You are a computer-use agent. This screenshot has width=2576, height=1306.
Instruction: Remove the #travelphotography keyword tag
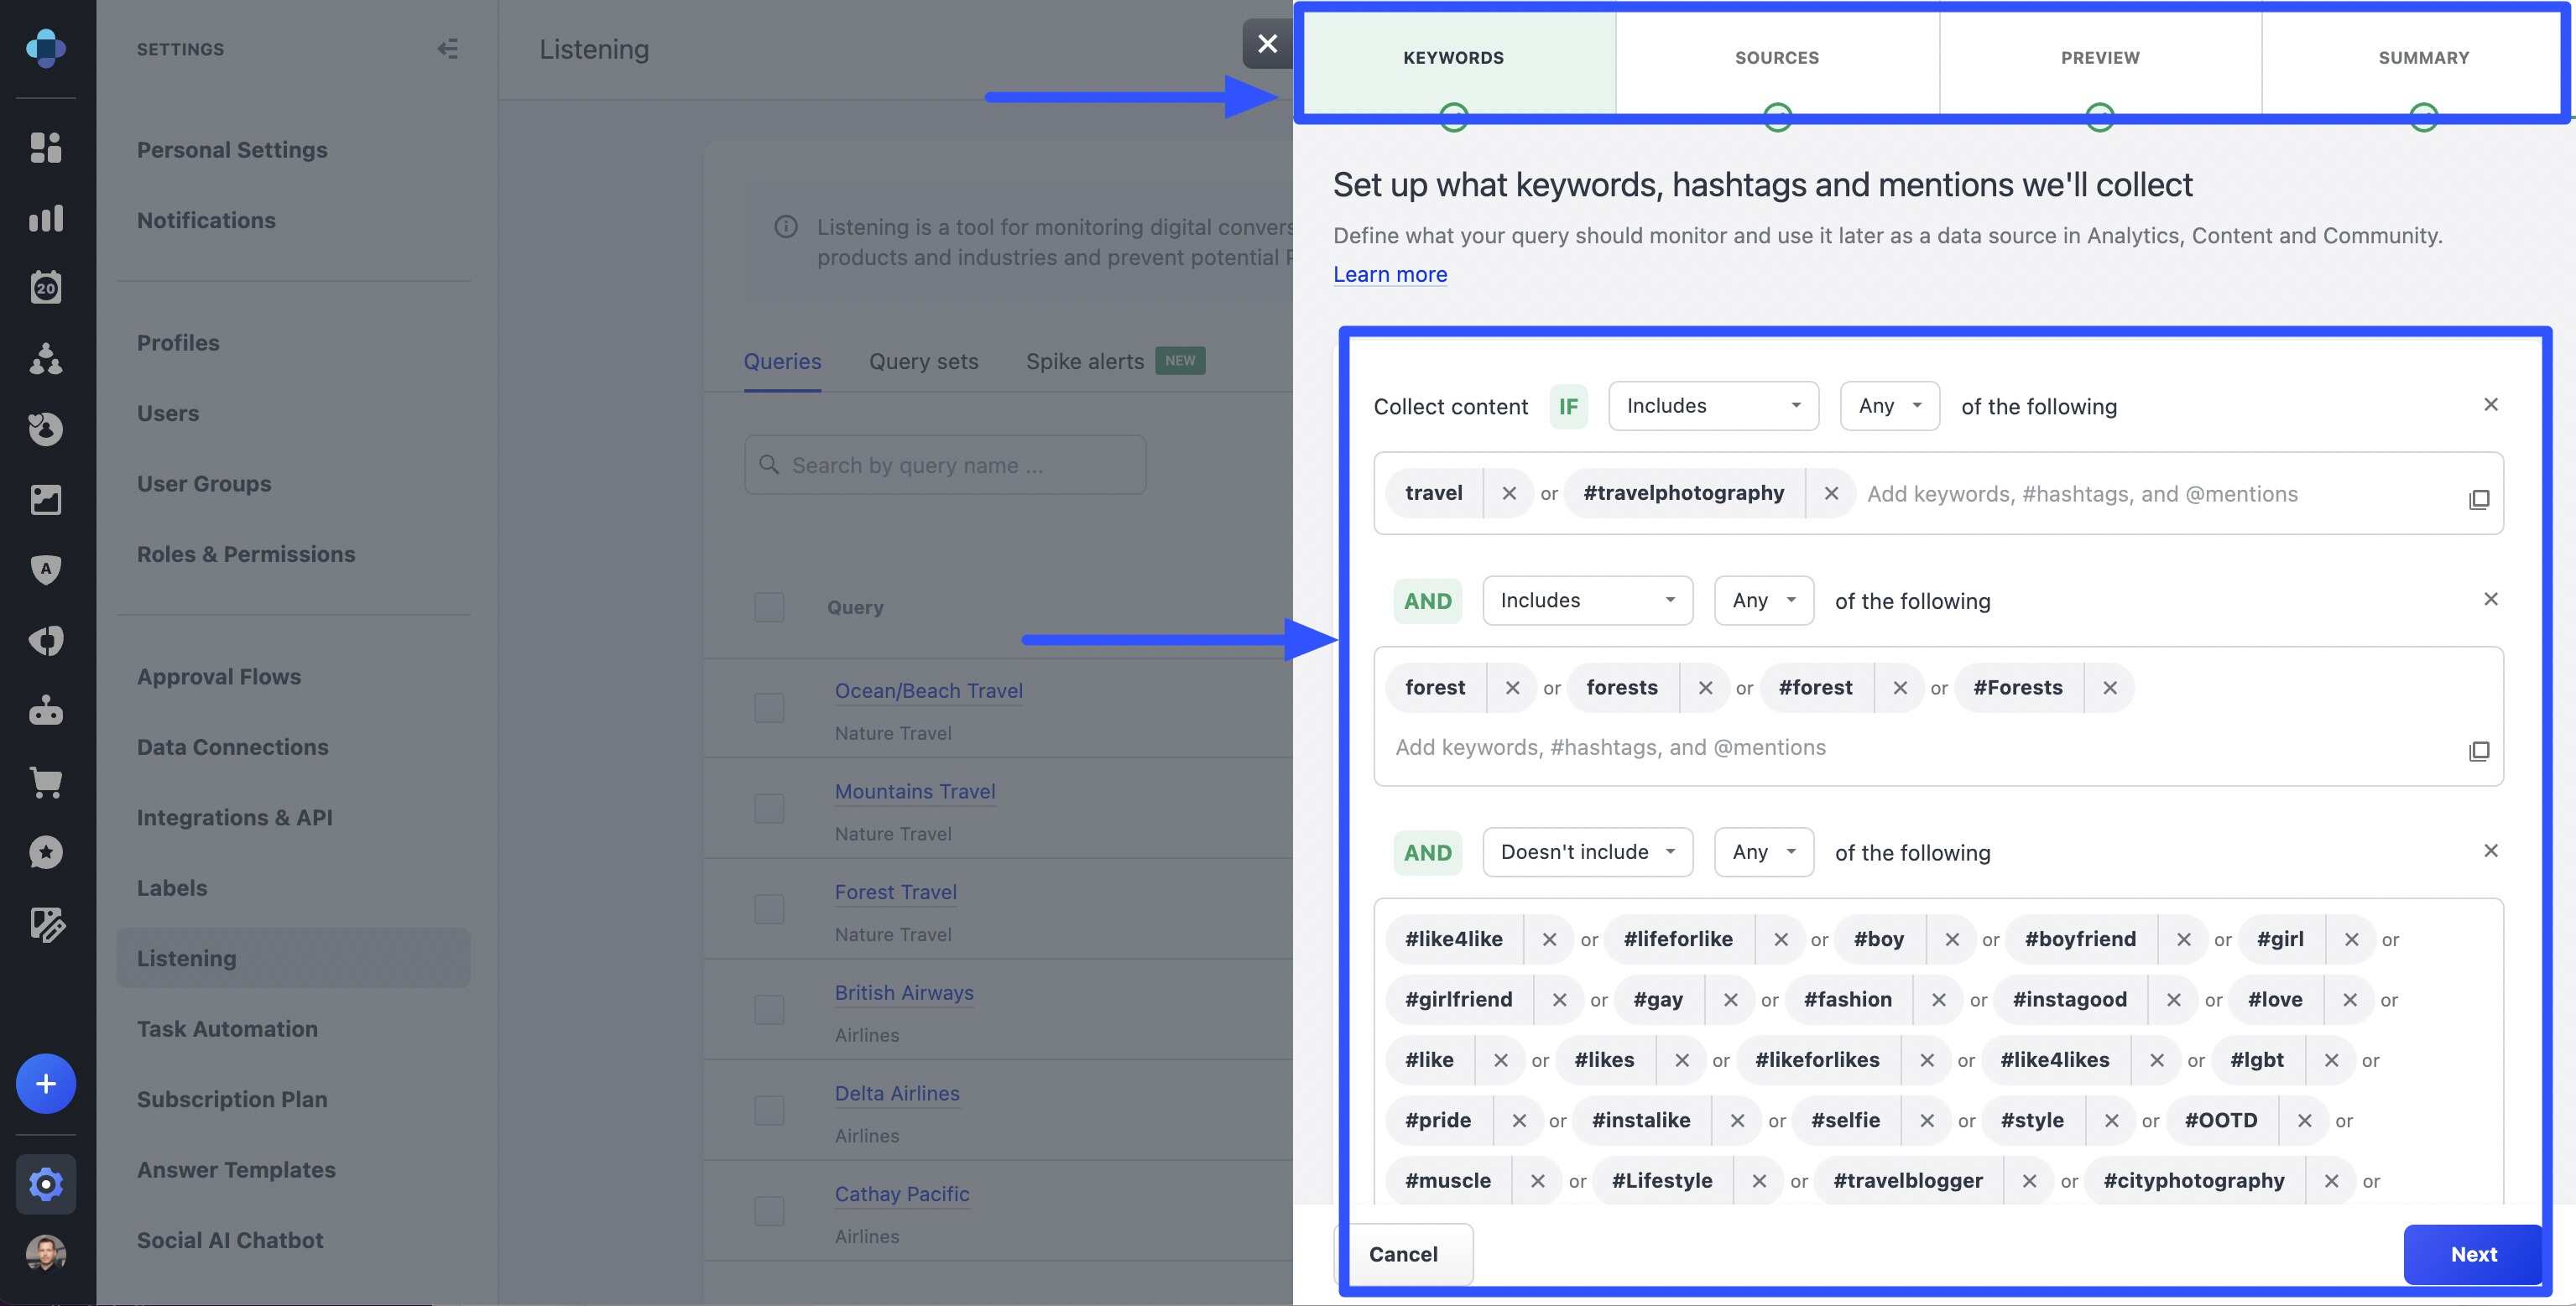click(x=1832, y=493)
